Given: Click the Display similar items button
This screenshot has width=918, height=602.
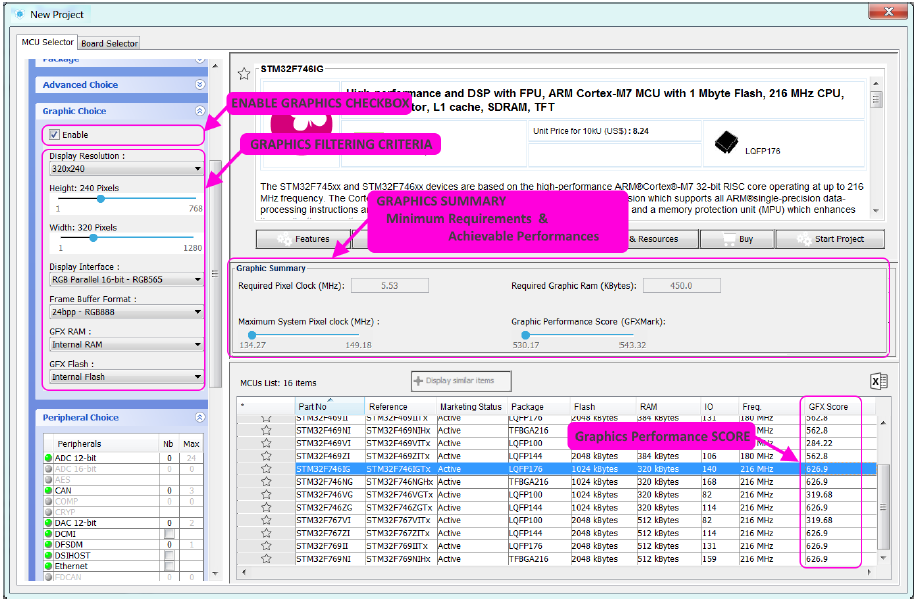Looking at the screenshot, I should click(x=461, y=381).
